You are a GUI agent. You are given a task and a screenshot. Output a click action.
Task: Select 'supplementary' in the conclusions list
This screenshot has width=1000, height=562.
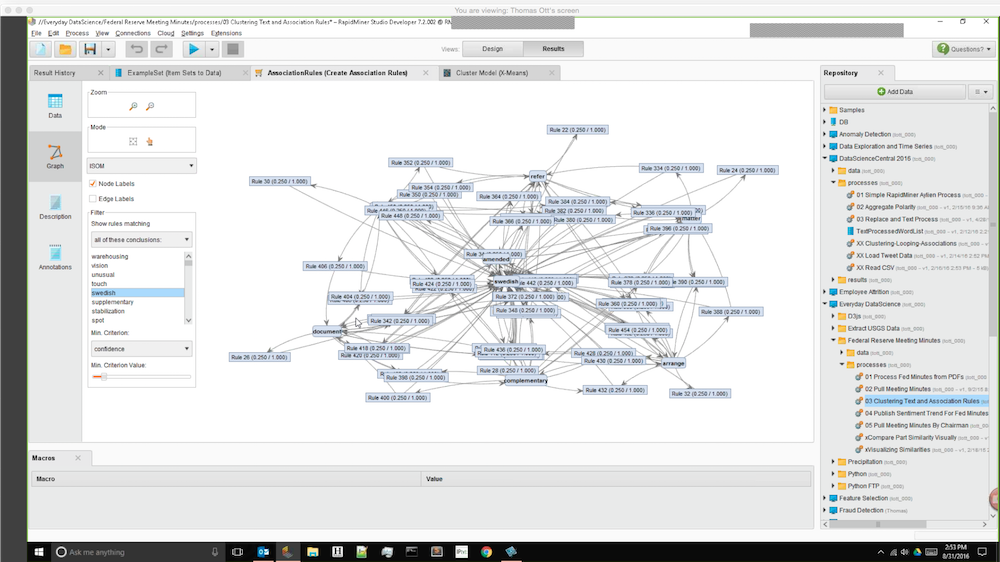[x=112, y=302]
